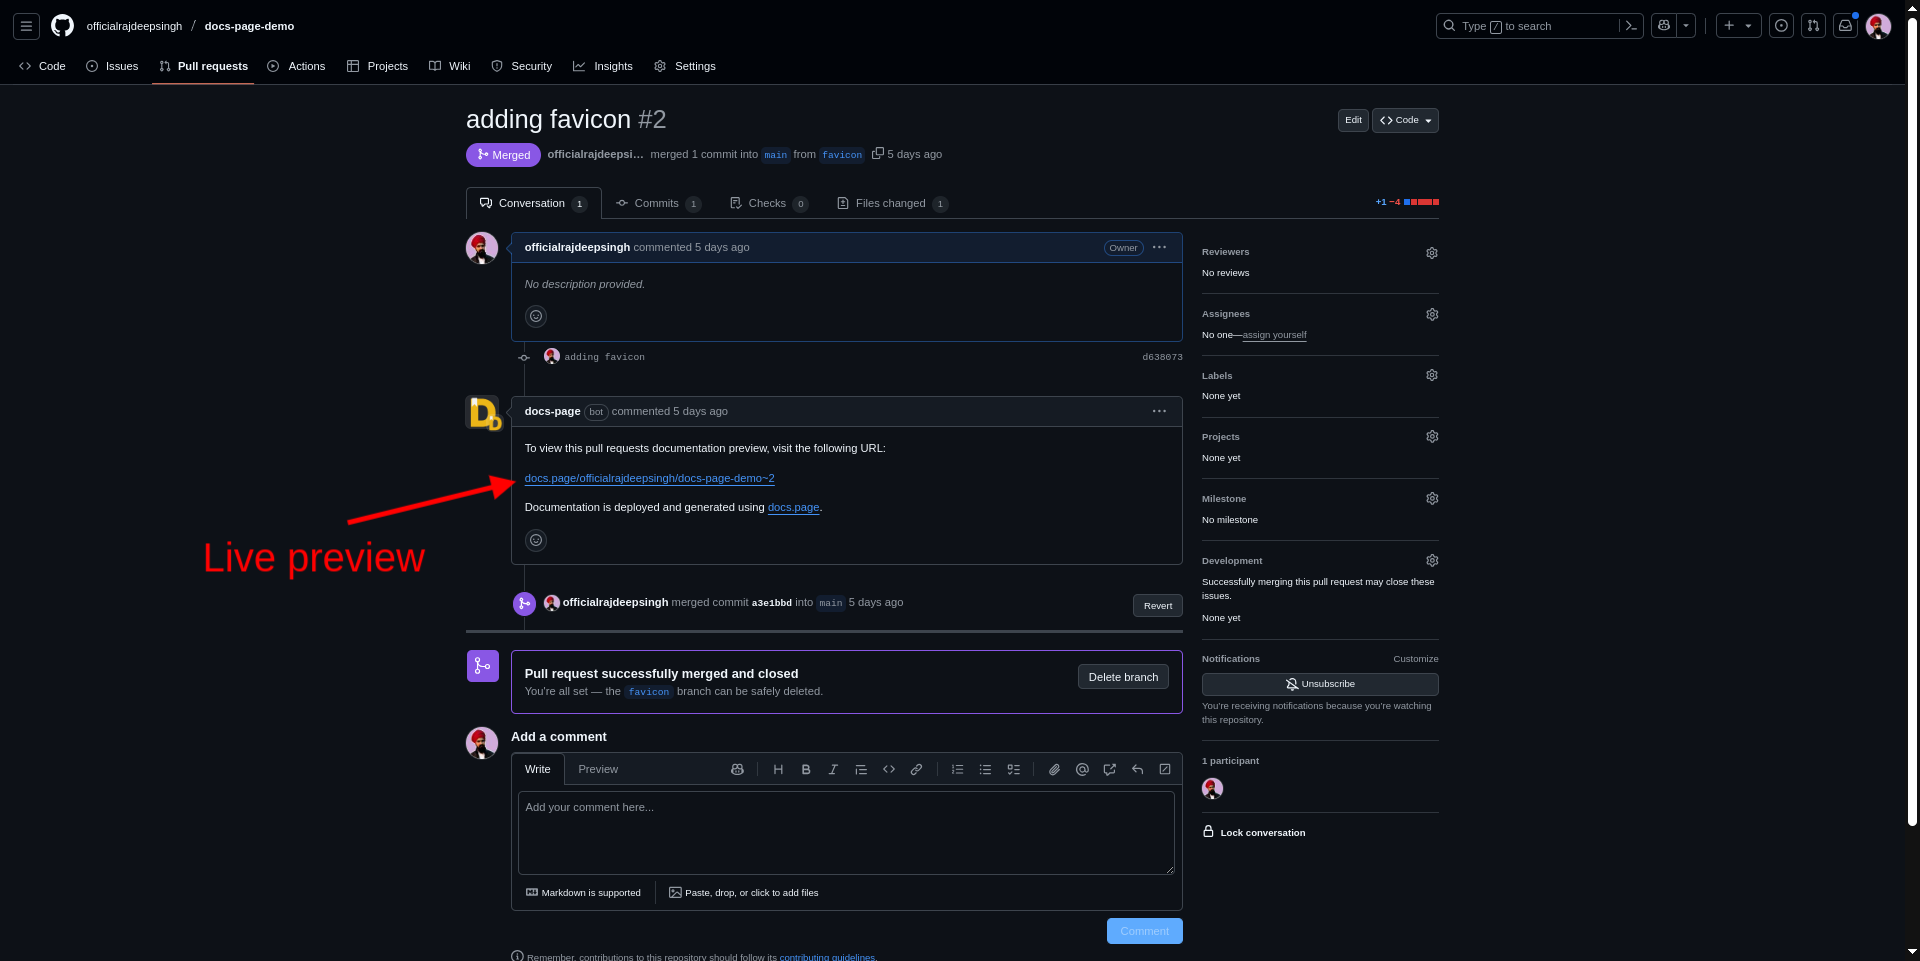Open the Commits tab of the pull request

click(x=658, y=203)
